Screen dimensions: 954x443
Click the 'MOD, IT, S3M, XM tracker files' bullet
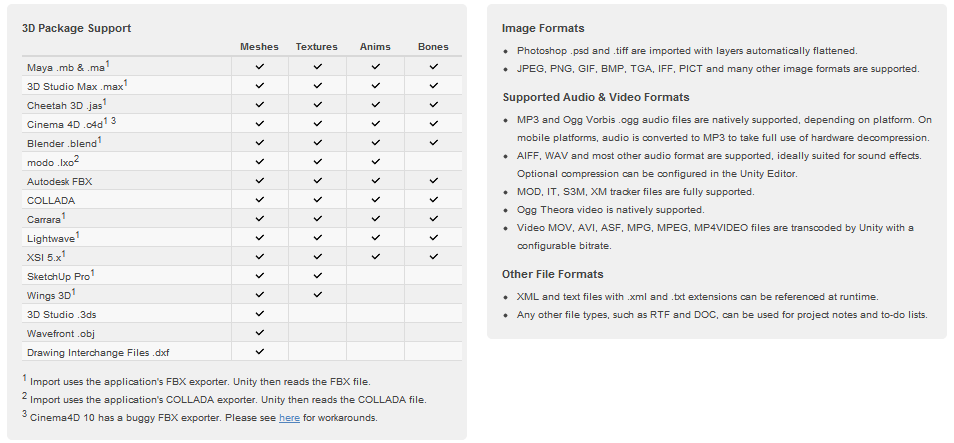click(x=636, y=192)
